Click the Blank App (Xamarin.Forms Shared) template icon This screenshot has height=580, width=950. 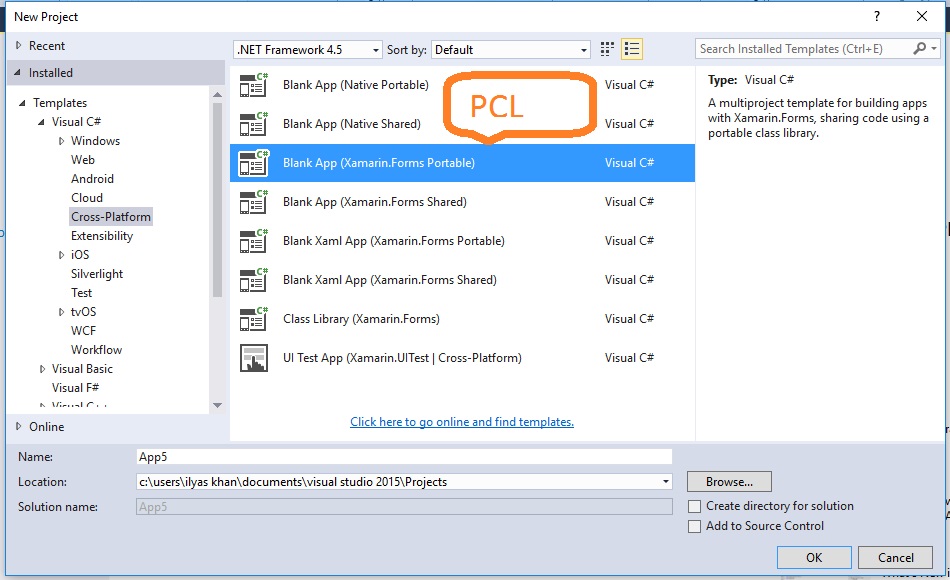(x=253, y=202)
